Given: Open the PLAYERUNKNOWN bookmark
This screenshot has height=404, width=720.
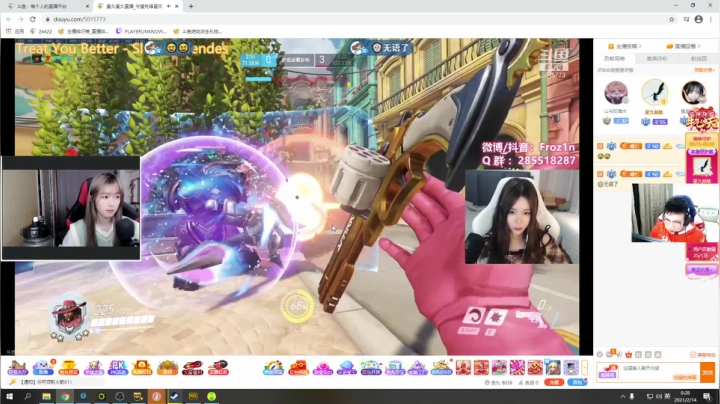Looking at the screenshot, I should pos(141,31).
